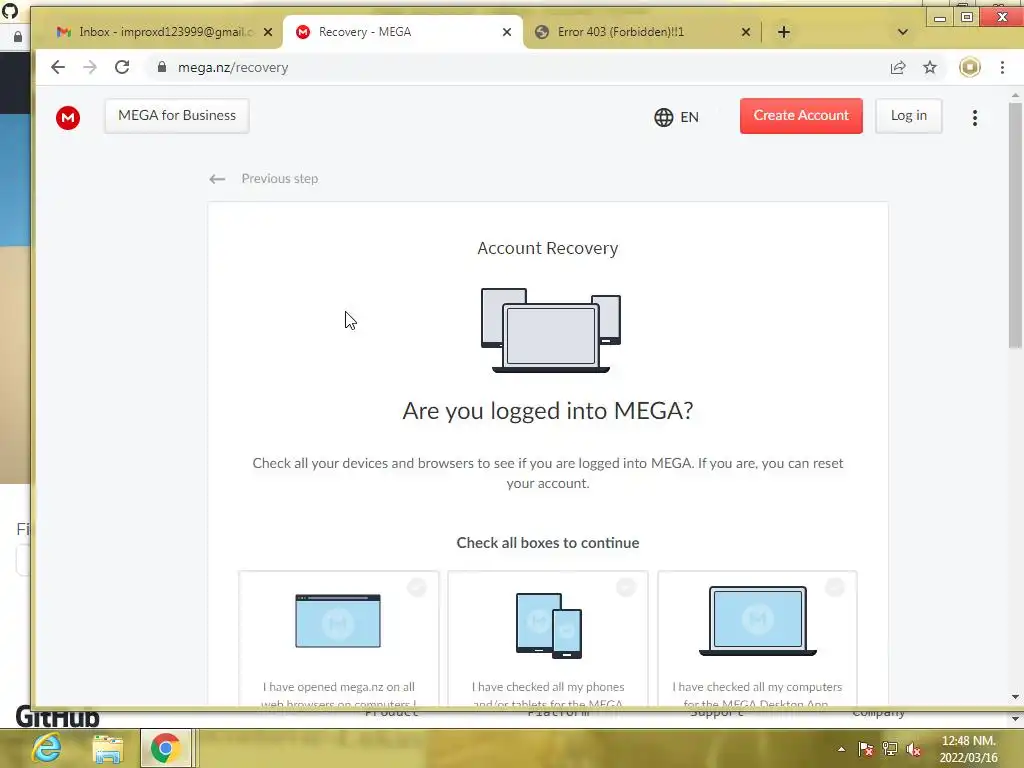The height and width of the screenshot is (768, 1024).
Task: Click the scrollbar down arrow
Action: [1015, 697]
